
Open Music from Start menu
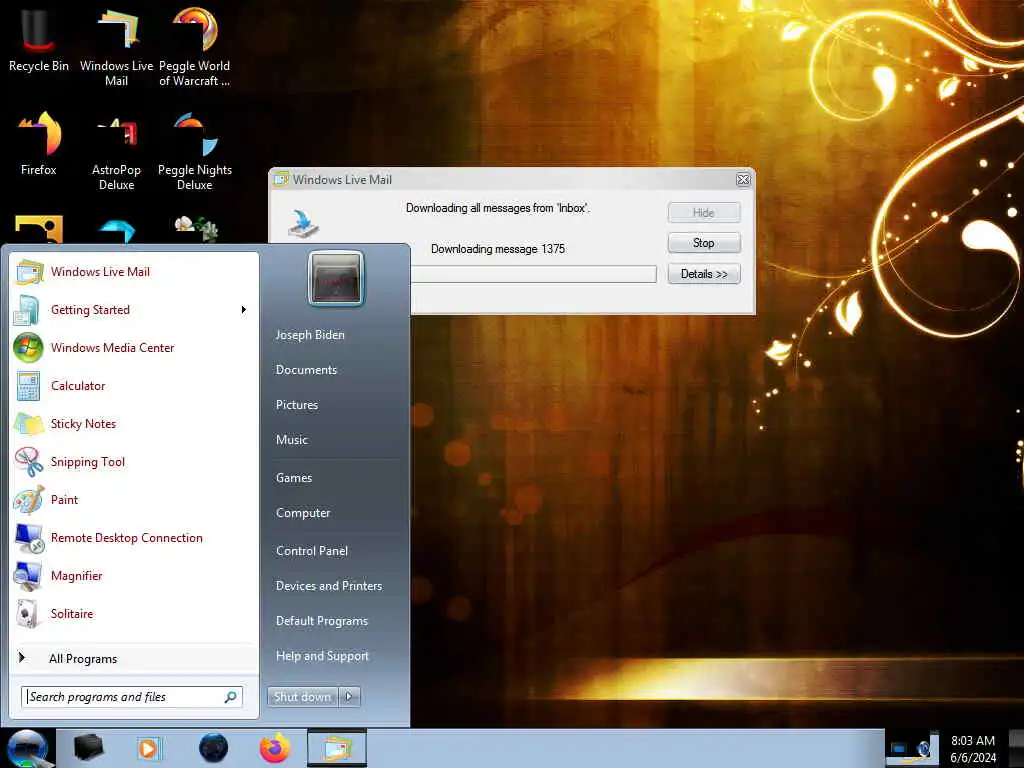point(292,440)
